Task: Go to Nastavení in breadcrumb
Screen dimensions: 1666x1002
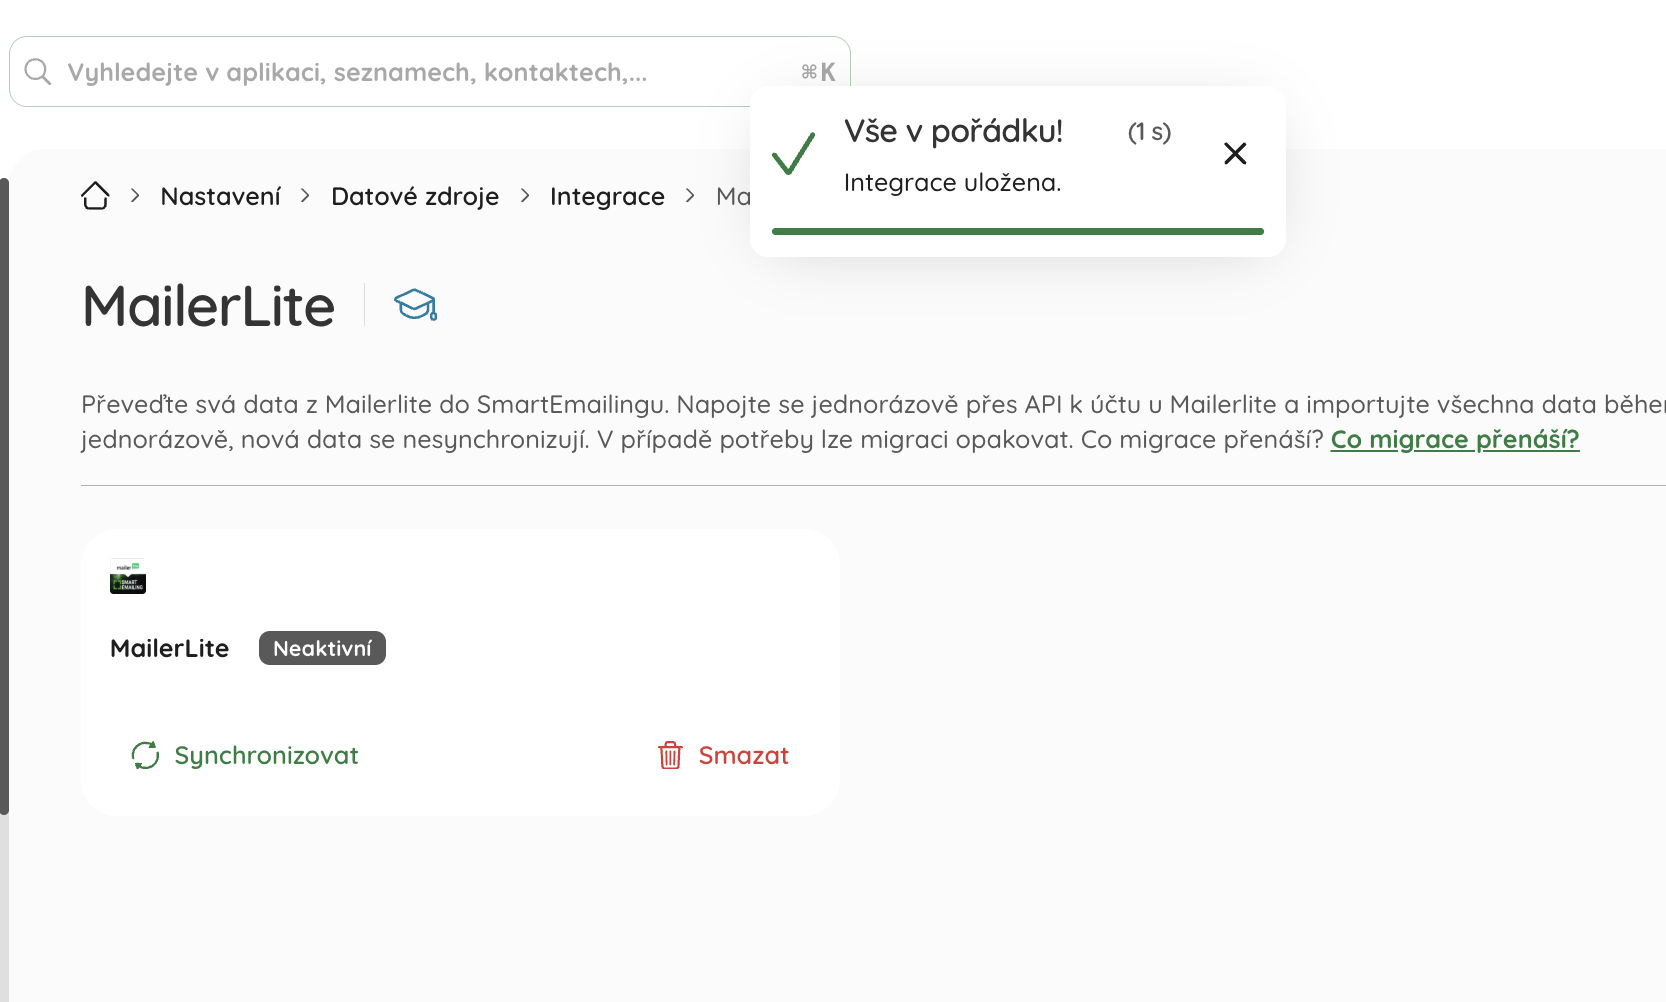Action: coord(221,196)
